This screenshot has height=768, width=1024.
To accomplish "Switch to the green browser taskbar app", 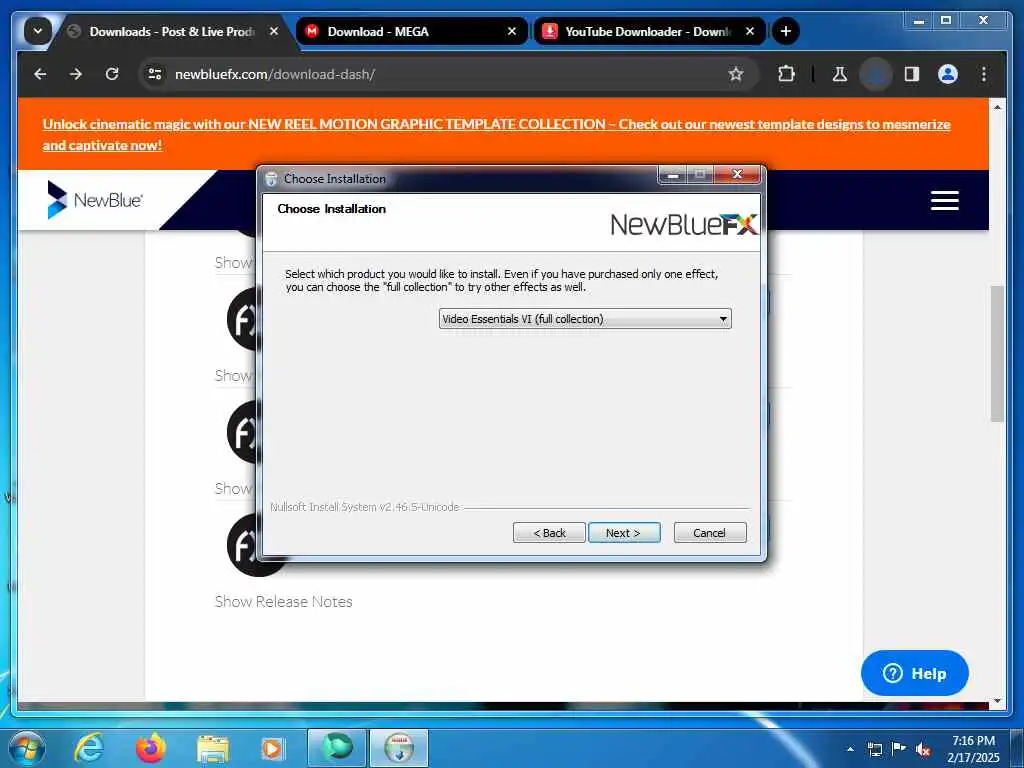I will [337, 748].
